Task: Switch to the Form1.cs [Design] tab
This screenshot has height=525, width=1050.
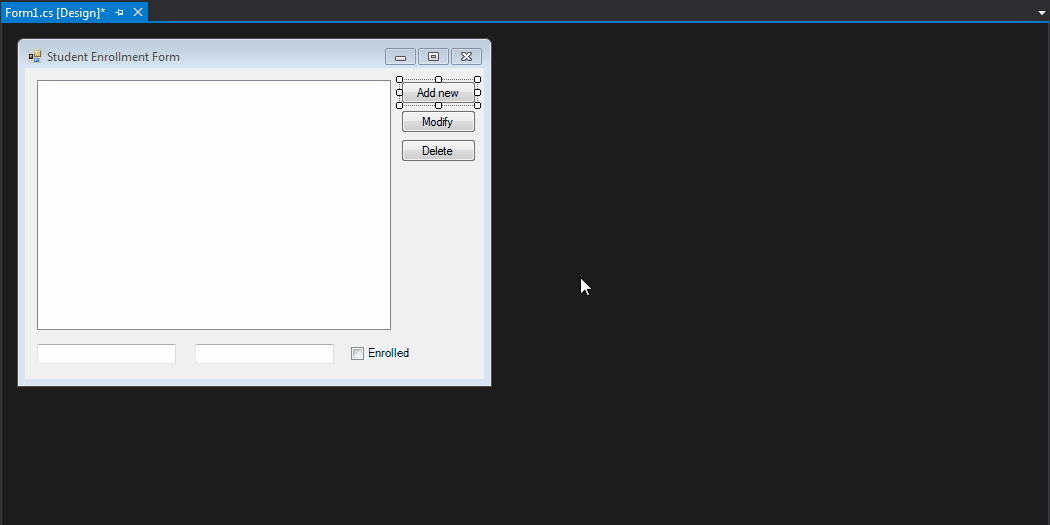Action: 55,12
